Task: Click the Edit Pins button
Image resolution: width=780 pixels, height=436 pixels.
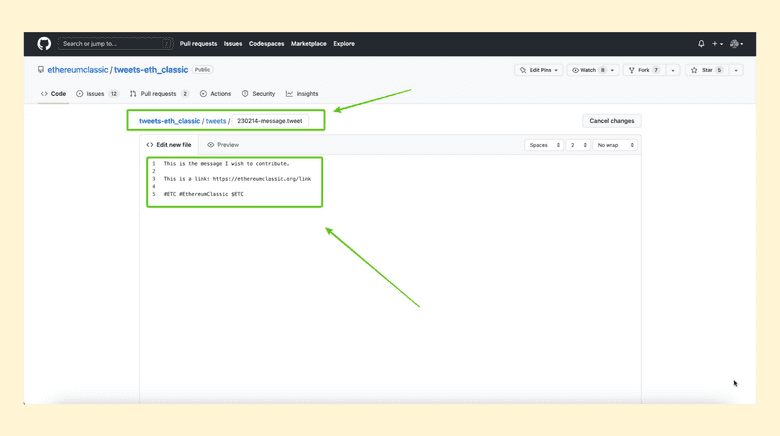Action: [x=538, y=70]
